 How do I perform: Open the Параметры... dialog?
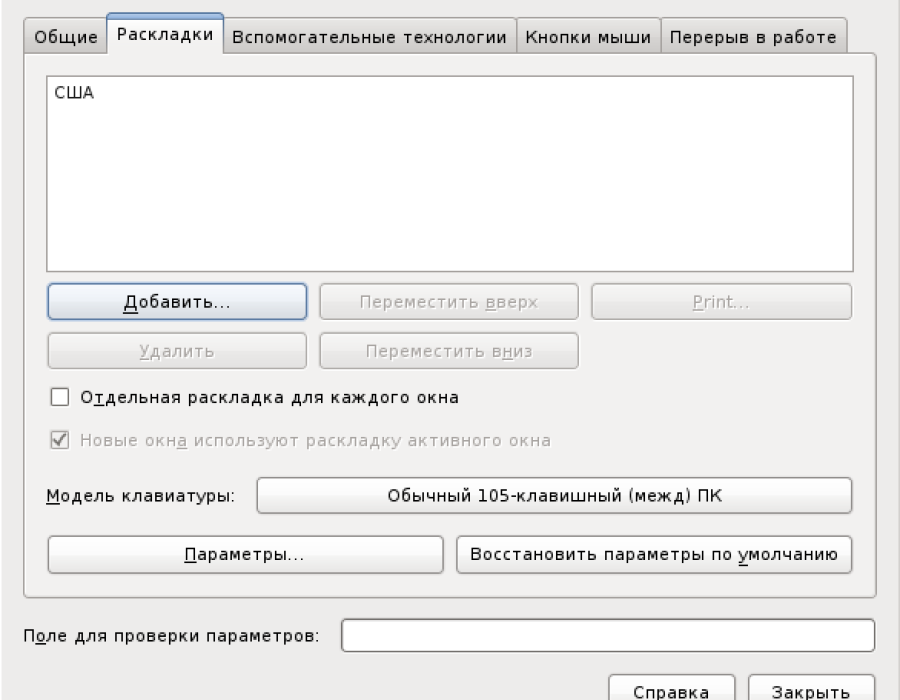click(246, 554)
